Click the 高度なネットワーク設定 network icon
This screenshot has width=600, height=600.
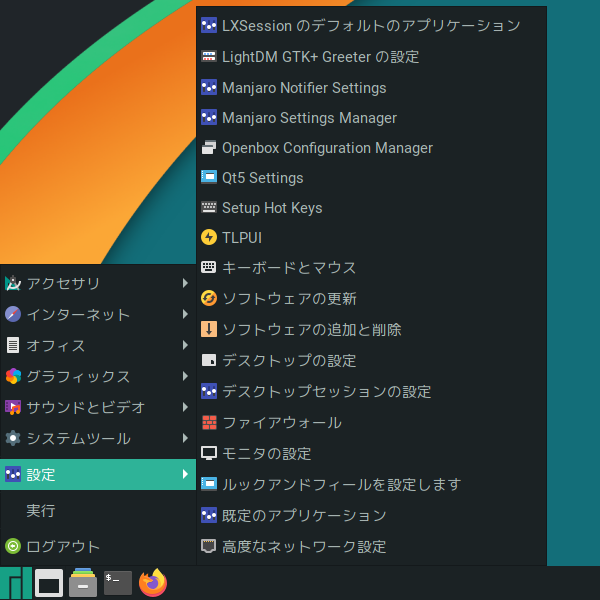point(209,546)
